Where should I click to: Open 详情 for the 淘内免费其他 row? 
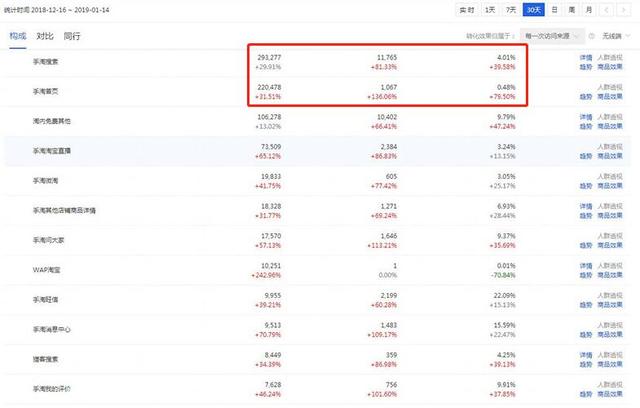[586, 117]
